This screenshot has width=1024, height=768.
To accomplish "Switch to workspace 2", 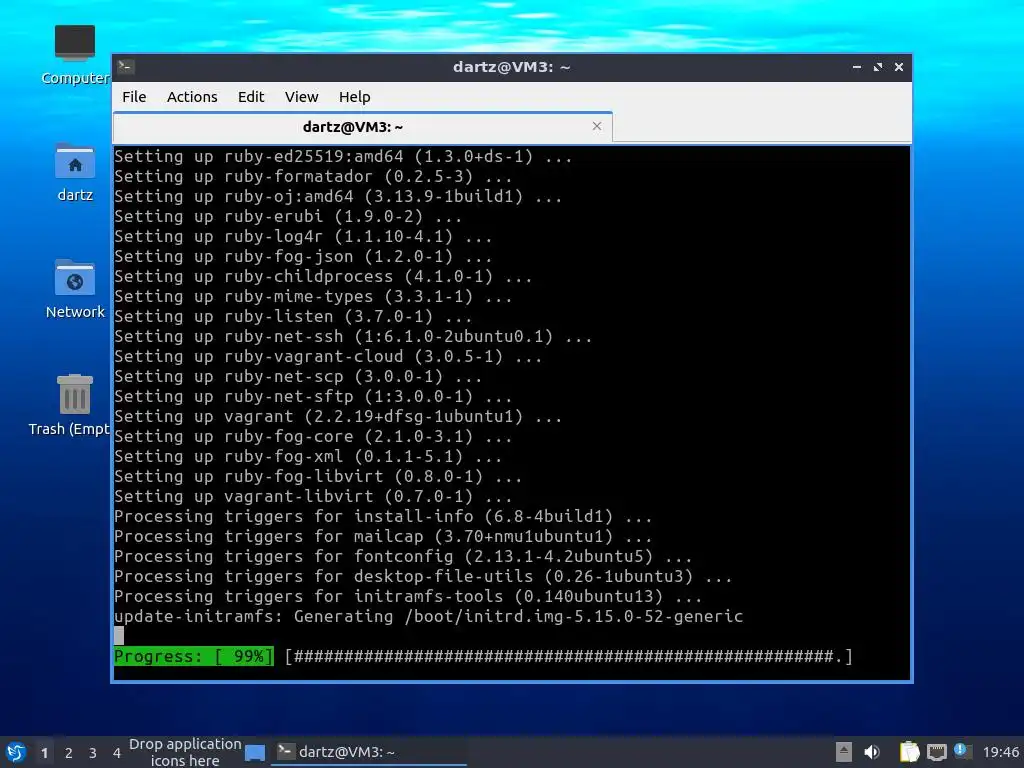I will click(69, 752).
